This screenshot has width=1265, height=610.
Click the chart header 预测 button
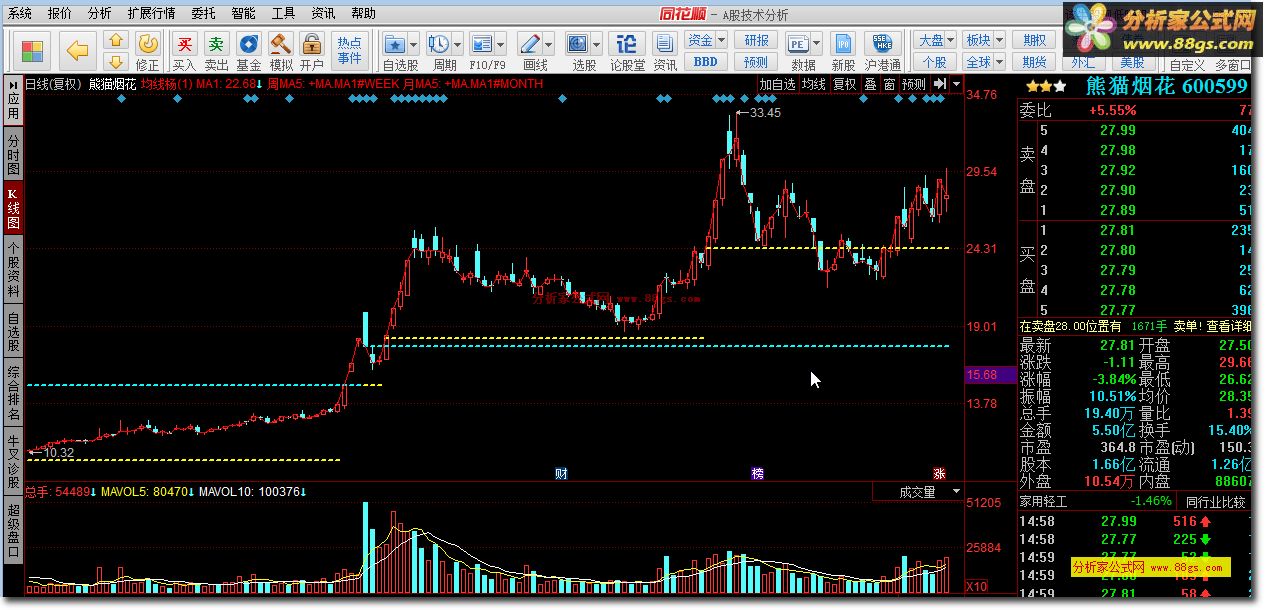pyautogui.click(x=914, y=85)
